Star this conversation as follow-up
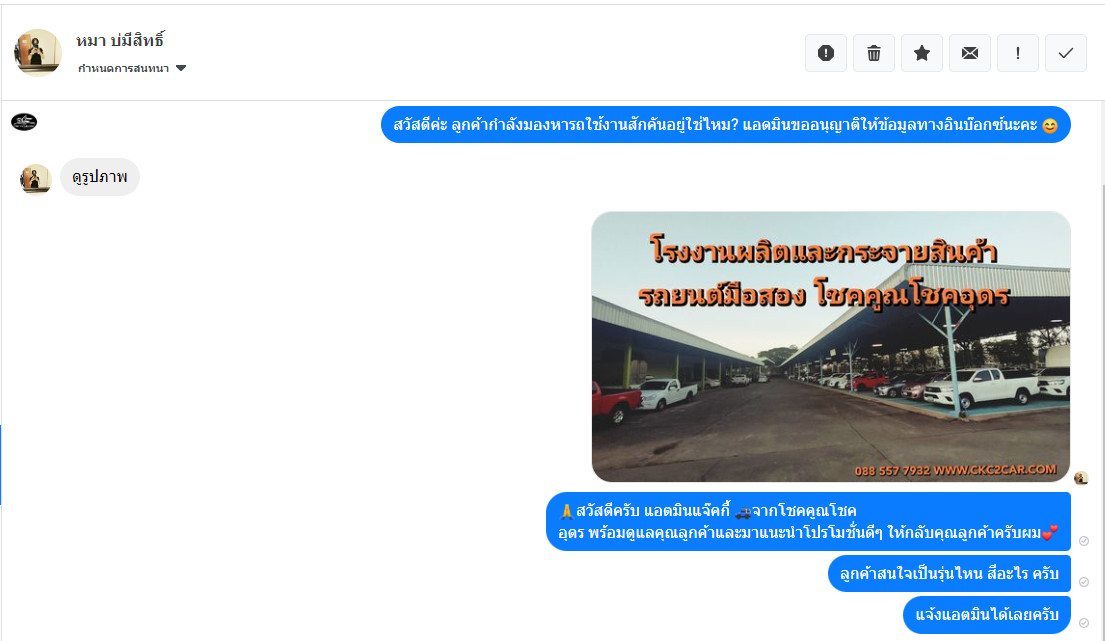This screenshot has width=1105, height=641. [x=922, y=53]
